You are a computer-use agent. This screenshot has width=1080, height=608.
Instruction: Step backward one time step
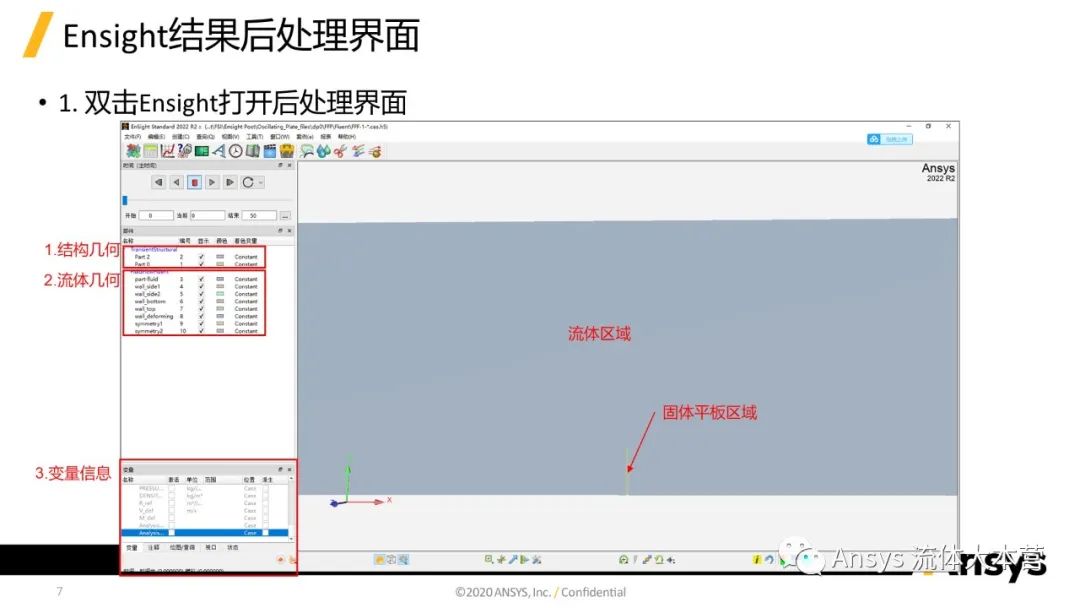(x=176, y=182)
